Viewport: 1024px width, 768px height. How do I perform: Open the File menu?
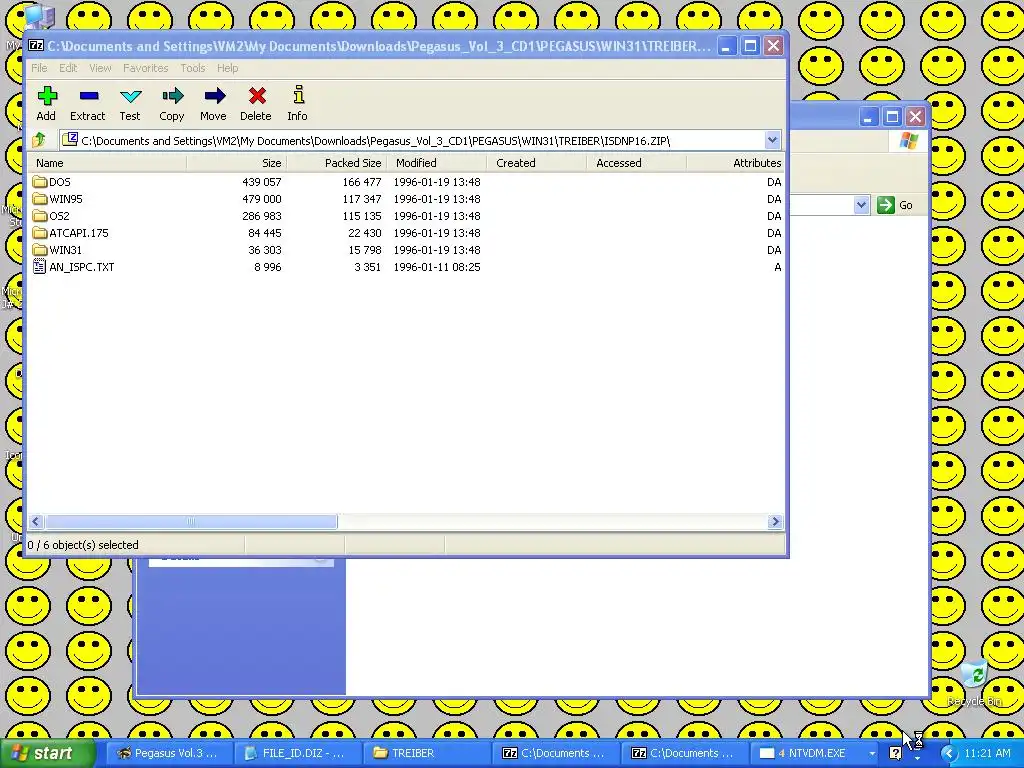[x=39, y=68]
